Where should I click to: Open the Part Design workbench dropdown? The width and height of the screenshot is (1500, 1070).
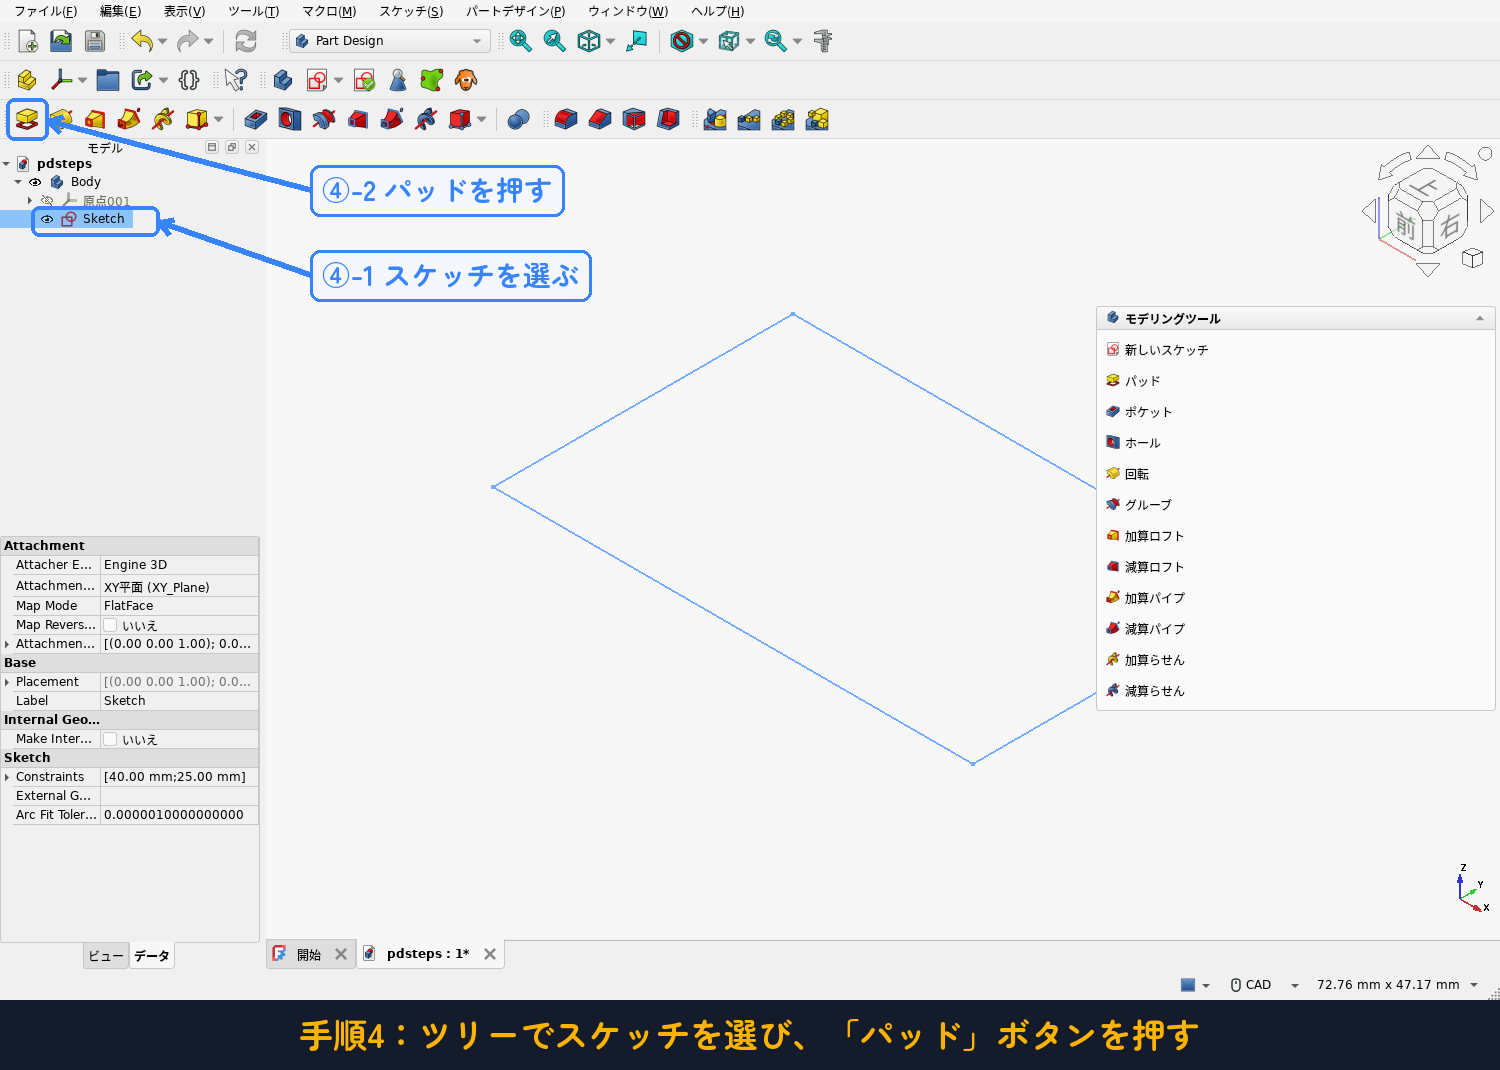point(389,41)
